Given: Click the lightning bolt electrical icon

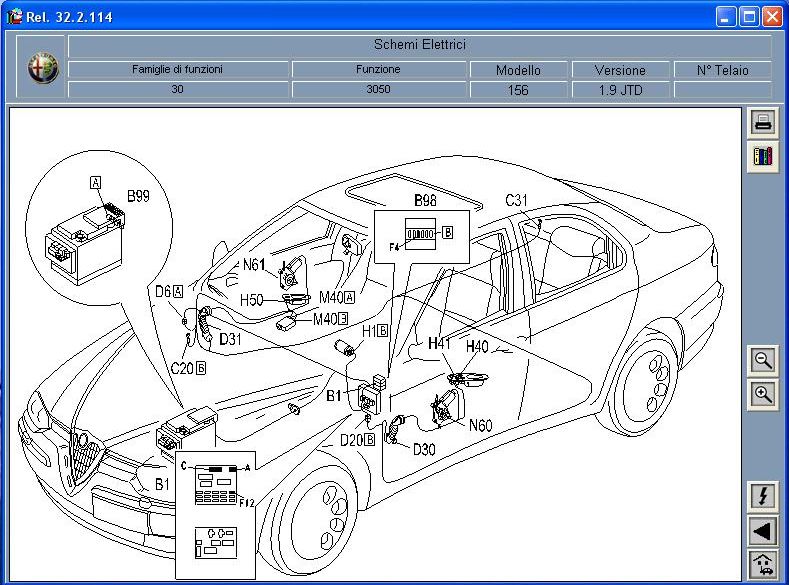Looking at the screenshot, I should point(763,496).
